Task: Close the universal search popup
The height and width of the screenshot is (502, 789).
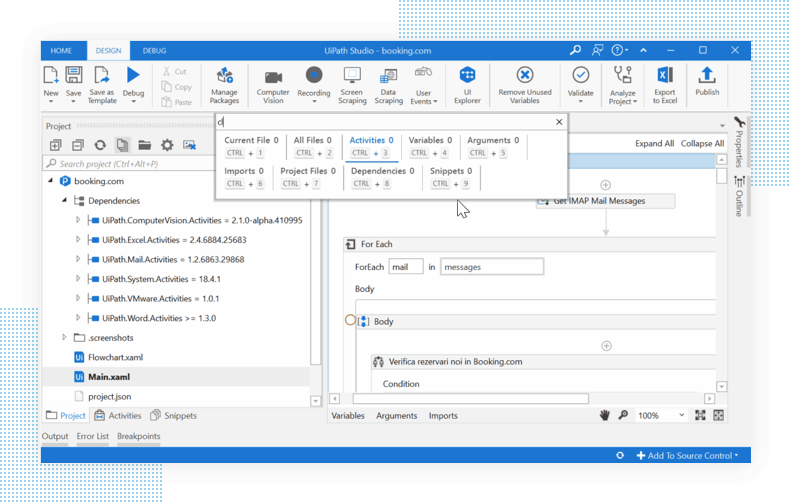Action: coord(559,122)
